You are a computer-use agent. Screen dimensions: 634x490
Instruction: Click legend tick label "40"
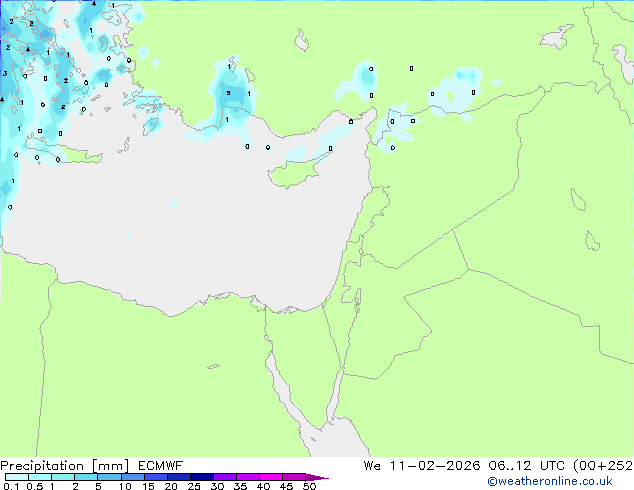263,486
